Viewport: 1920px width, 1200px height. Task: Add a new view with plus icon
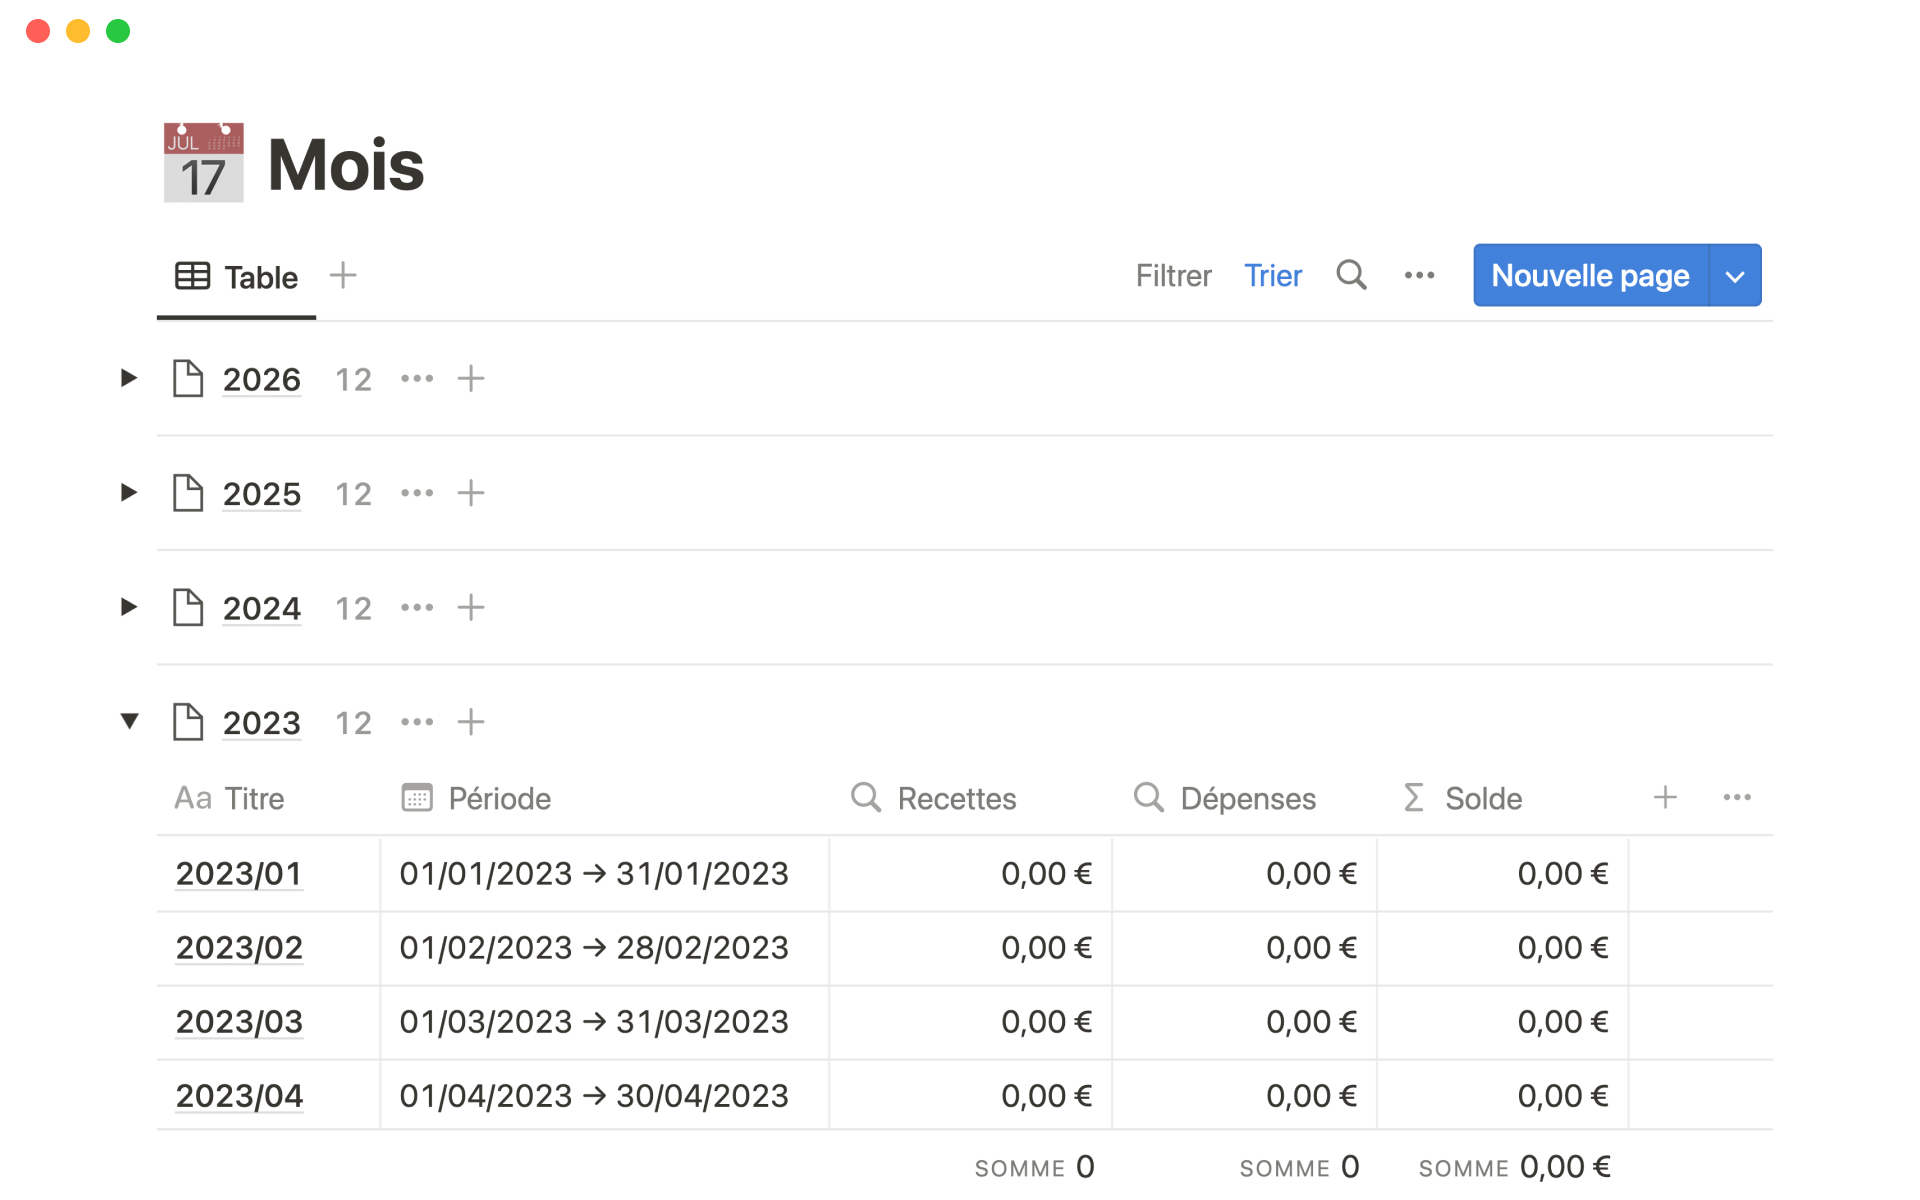coord(343,275)
